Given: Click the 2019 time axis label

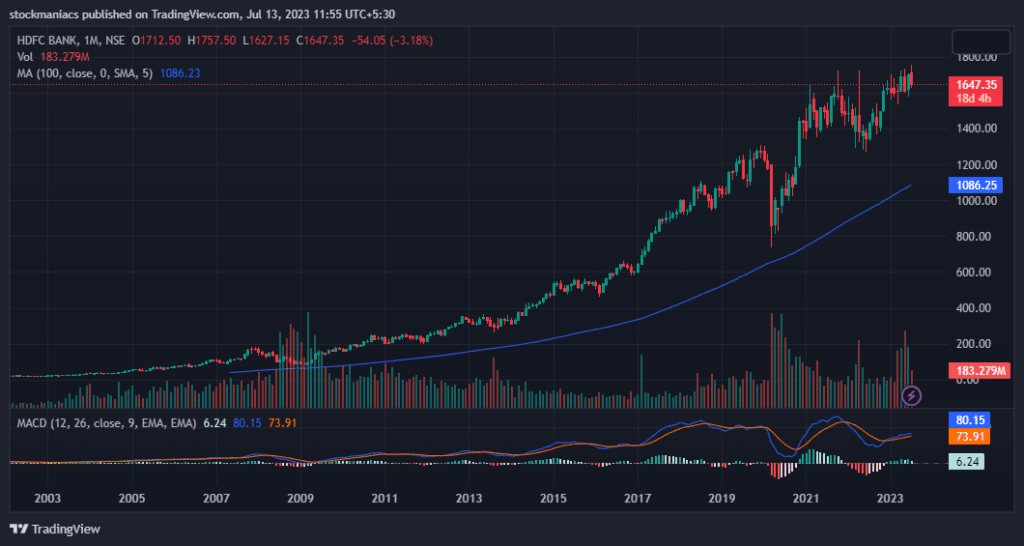Looking at the screenshot, I should coord(722,498).
